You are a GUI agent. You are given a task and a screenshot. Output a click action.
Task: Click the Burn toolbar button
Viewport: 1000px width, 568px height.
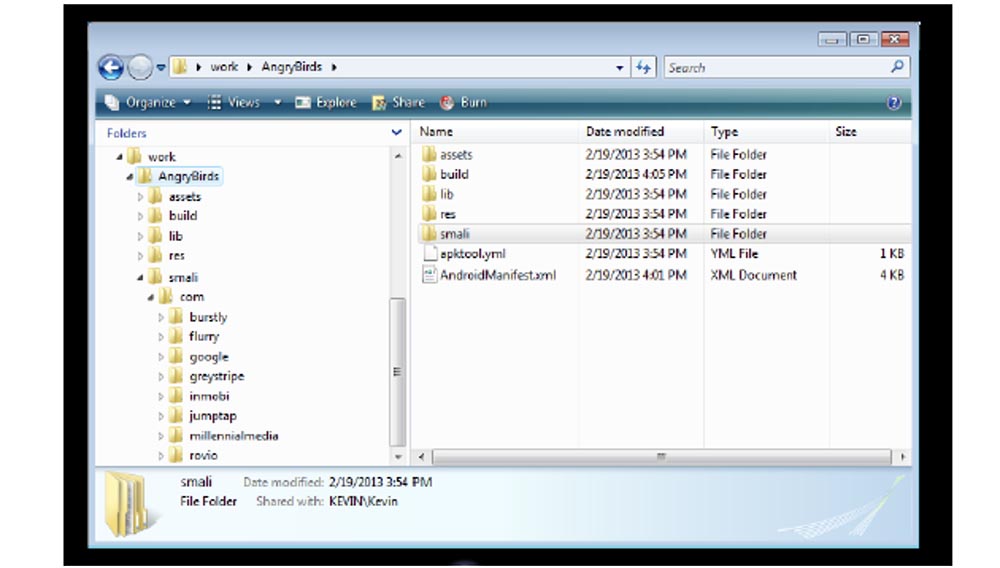tap(464, 102)
